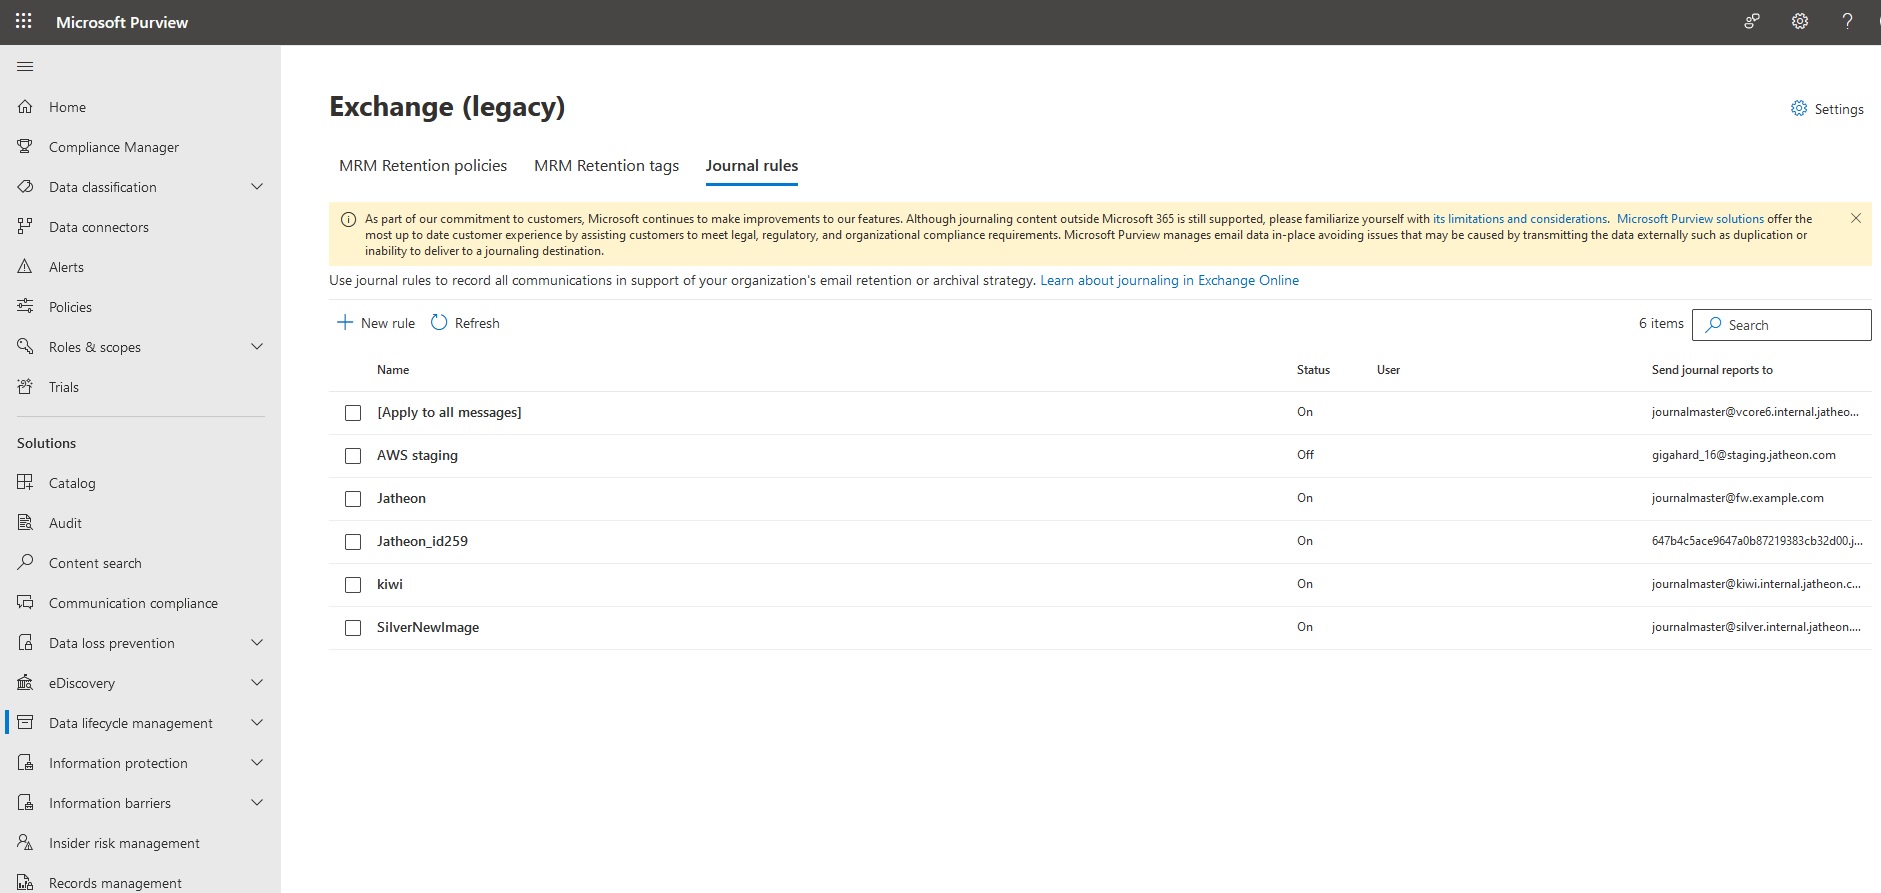Image resolution: width=1881 pixels, height=893 pixels.
Task: Click the Roles & scopes icon
Action: pyautogui.click(x=25, y=347)
